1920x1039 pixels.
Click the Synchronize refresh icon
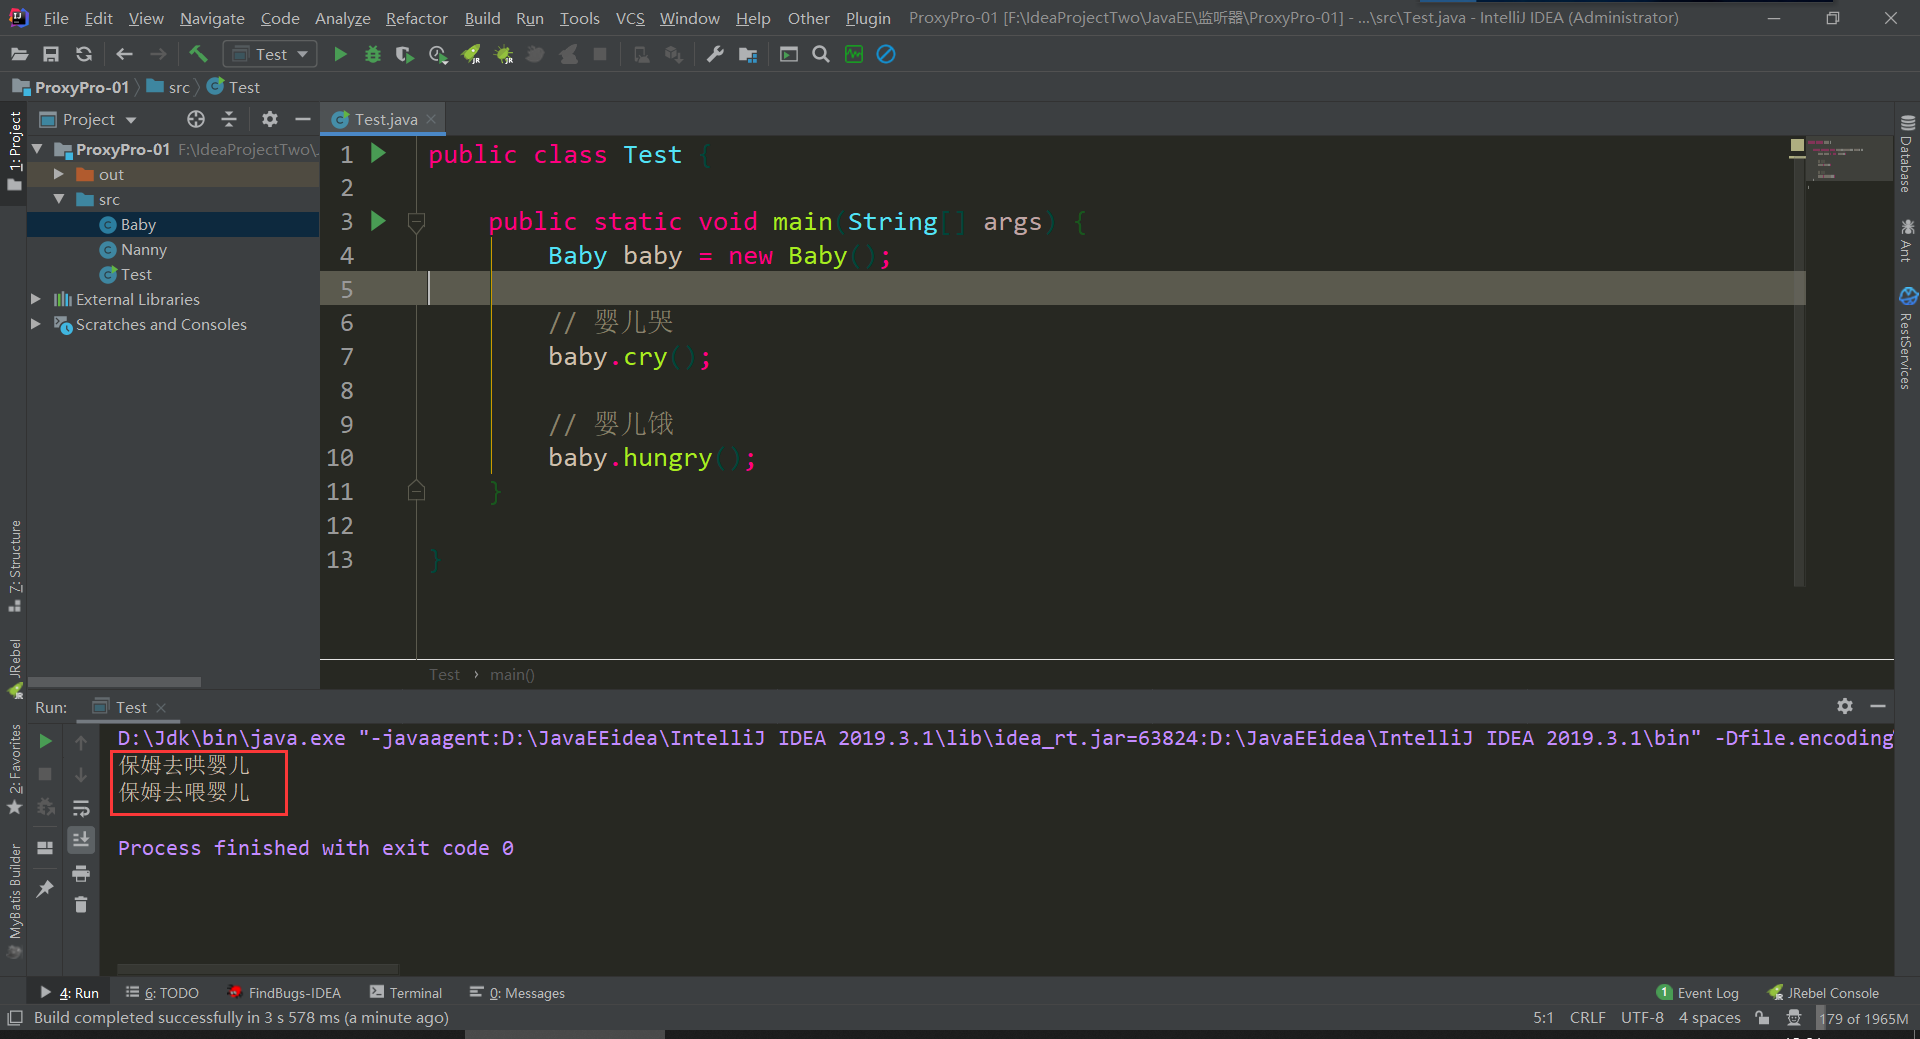point(84,54)
